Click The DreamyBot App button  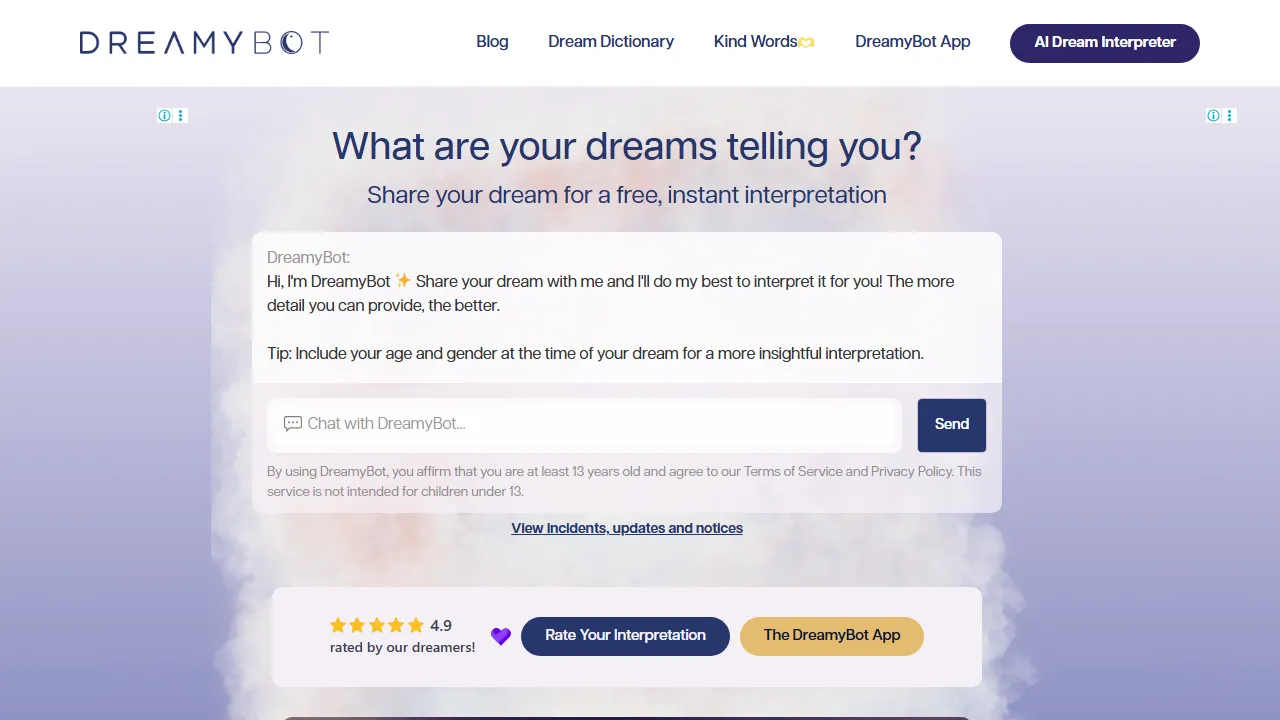(831, 636)
